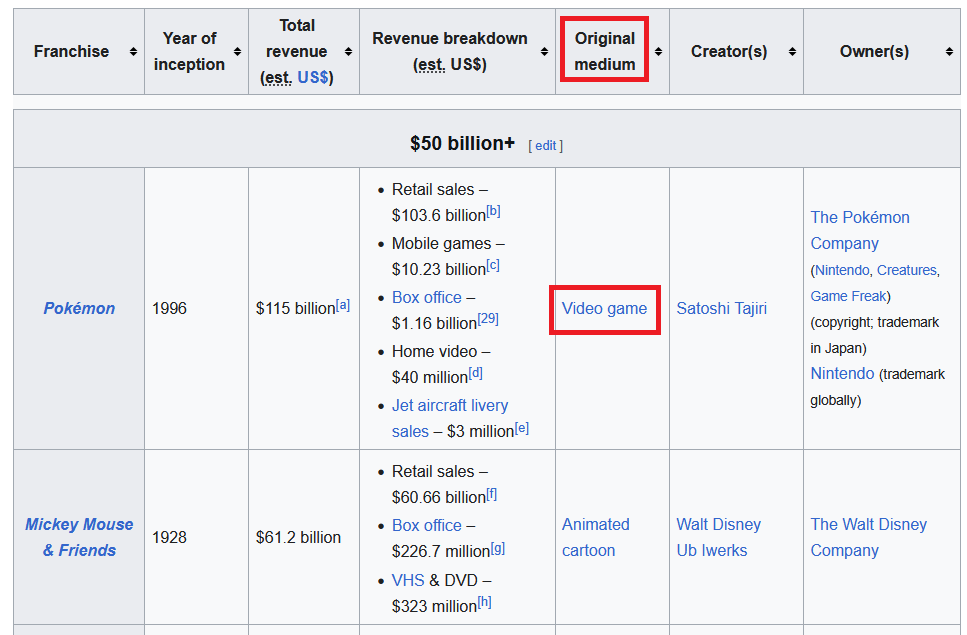Image resolution: width=967 pixels, height=635 pixels.
Task: Click the Creator(s) column header text
Action: click(x=729, y=51)
